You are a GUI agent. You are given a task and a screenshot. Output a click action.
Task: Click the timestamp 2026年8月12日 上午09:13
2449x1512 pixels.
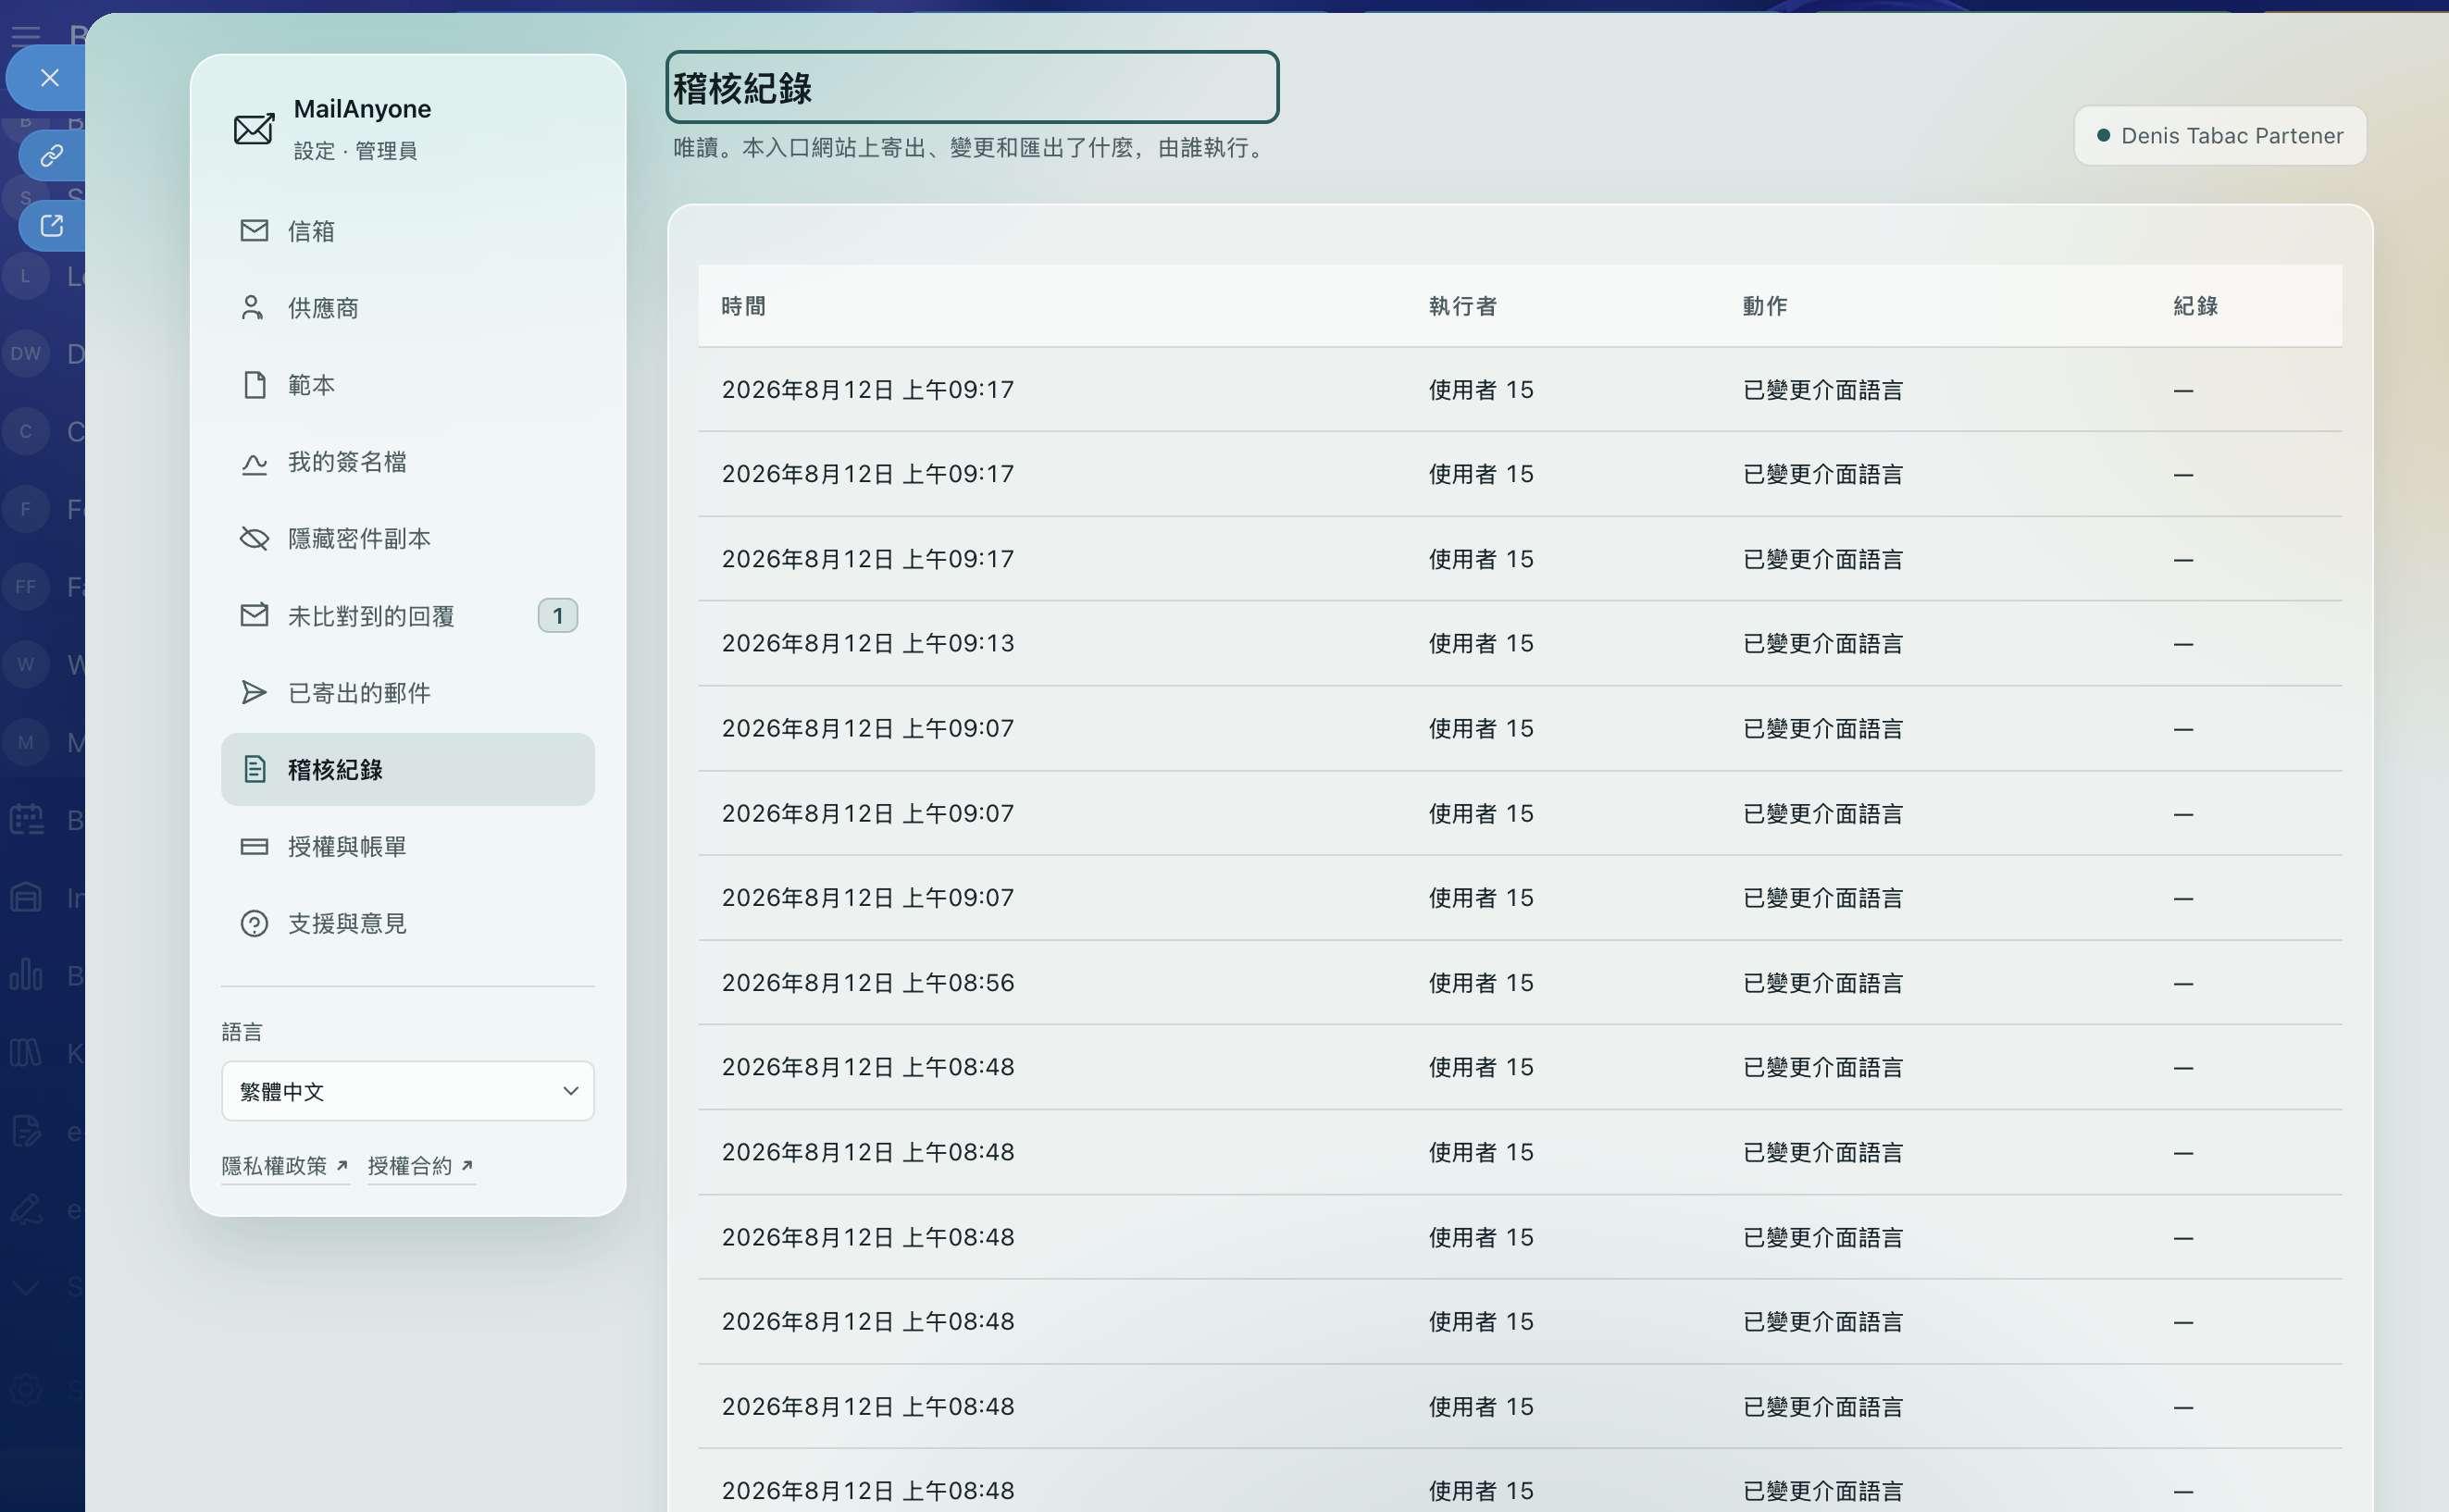coord(868,643)
